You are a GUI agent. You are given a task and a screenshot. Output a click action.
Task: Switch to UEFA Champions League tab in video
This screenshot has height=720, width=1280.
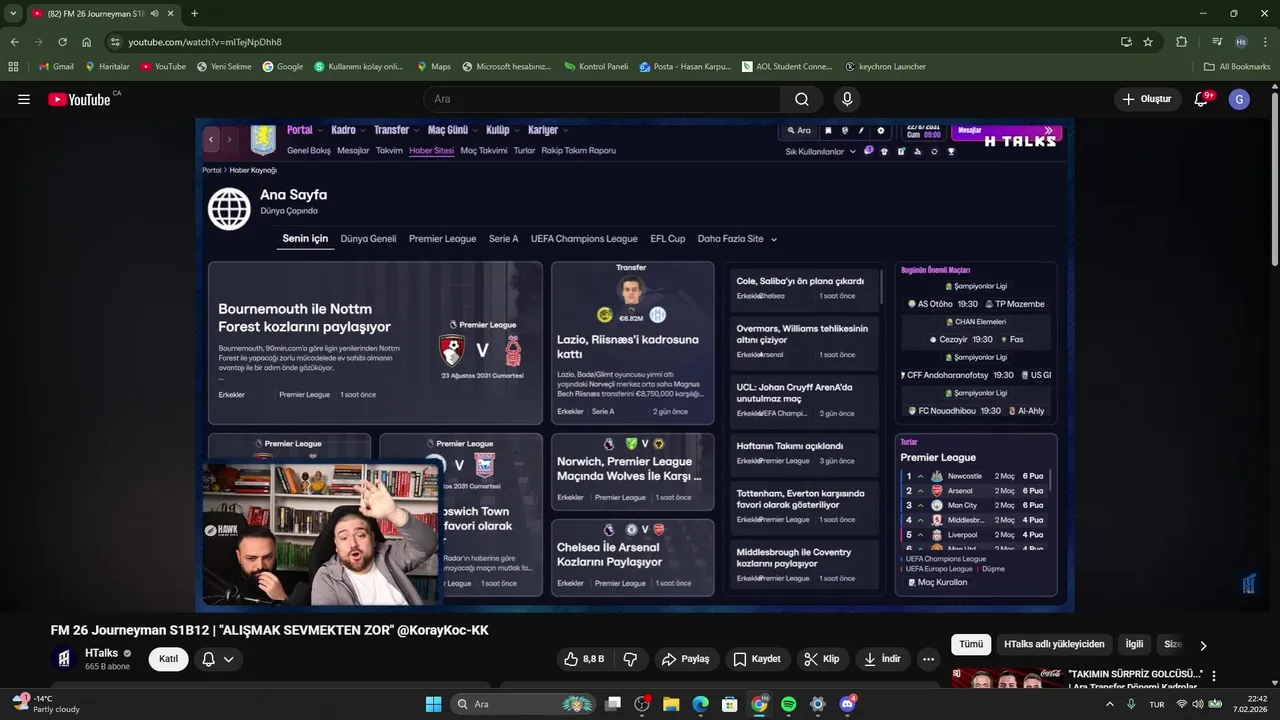click(x=584, y=239)
